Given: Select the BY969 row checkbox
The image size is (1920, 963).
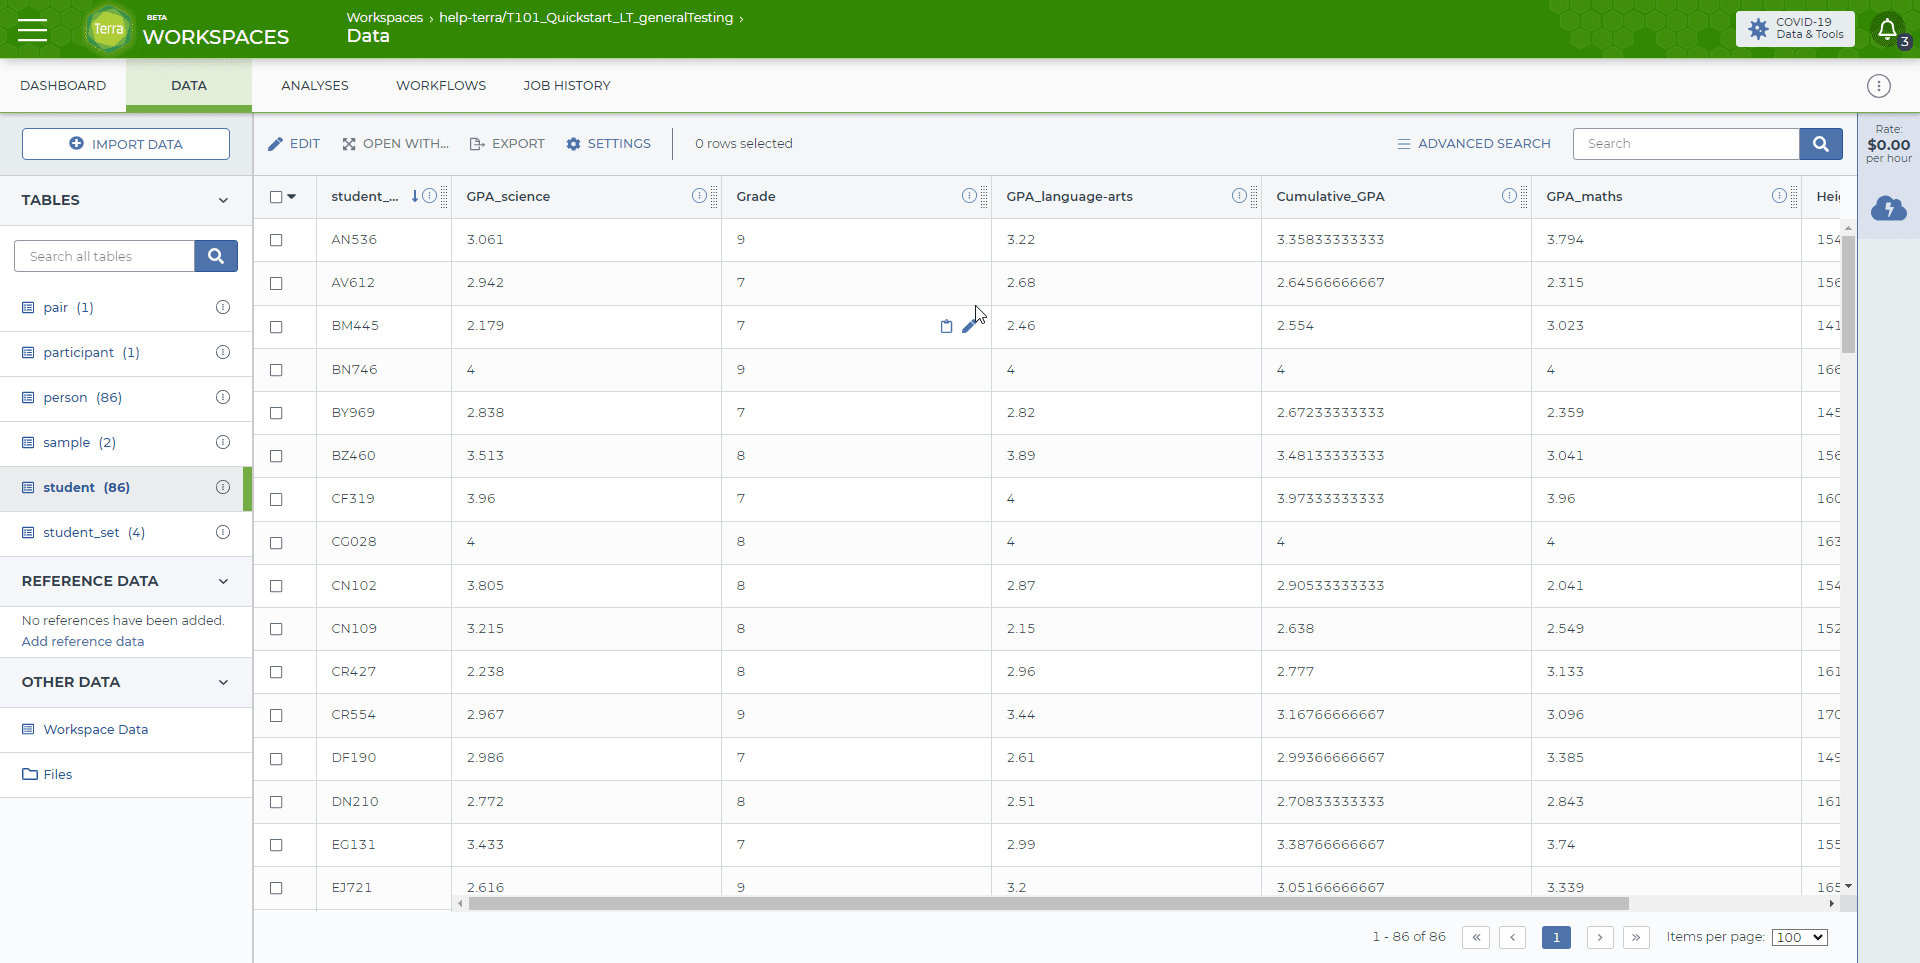Looking at the screenshot, I should (x=276, y=413).
